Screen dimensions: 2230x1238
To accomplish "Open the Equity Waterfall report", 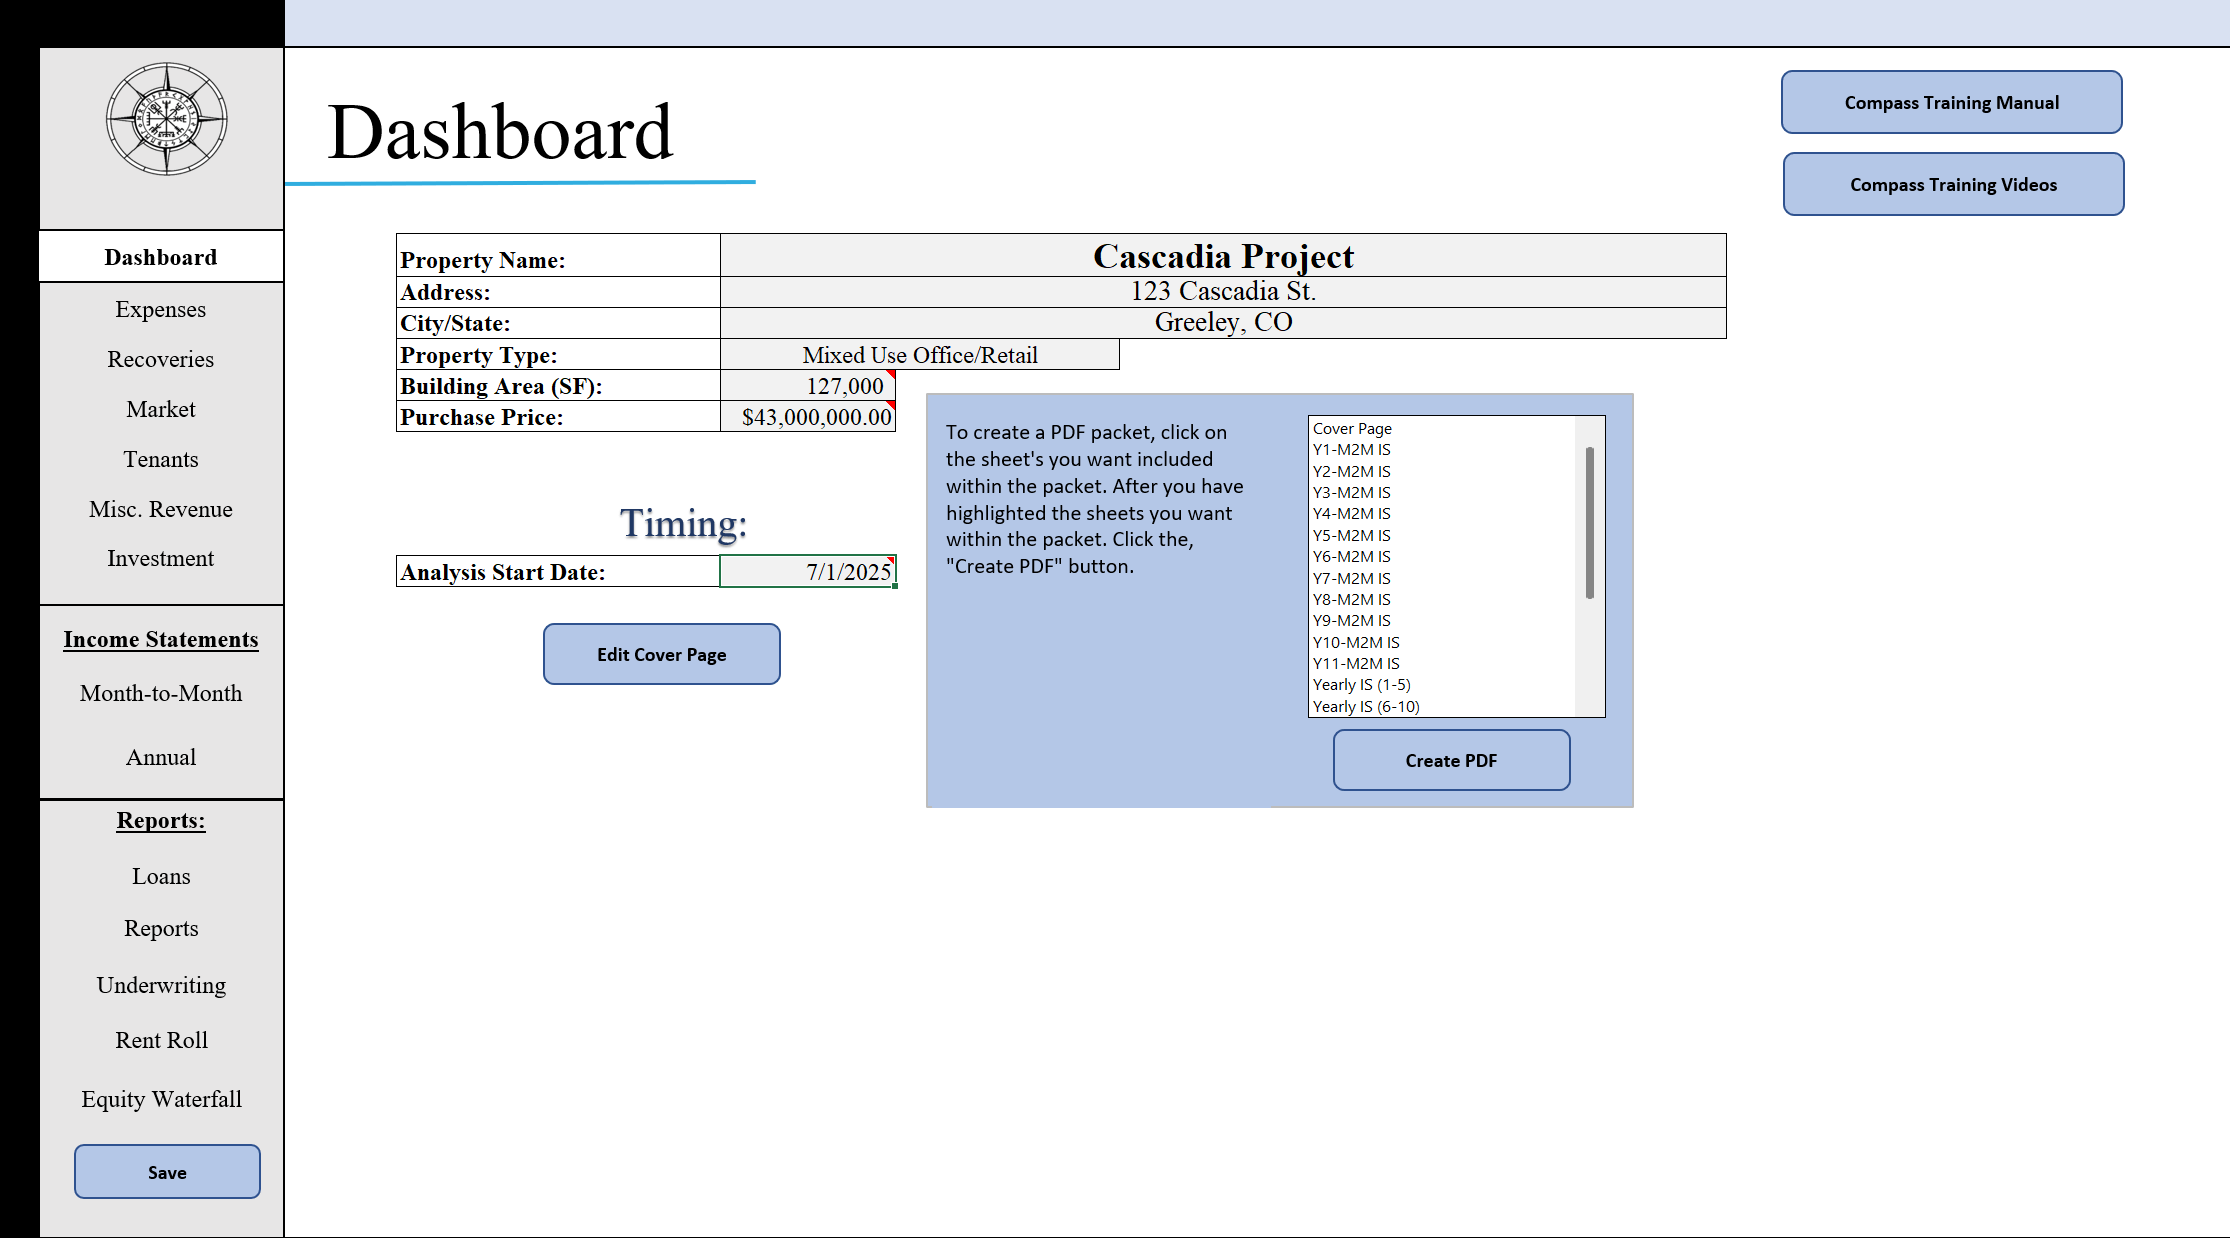I will (x=160, y=1099).
